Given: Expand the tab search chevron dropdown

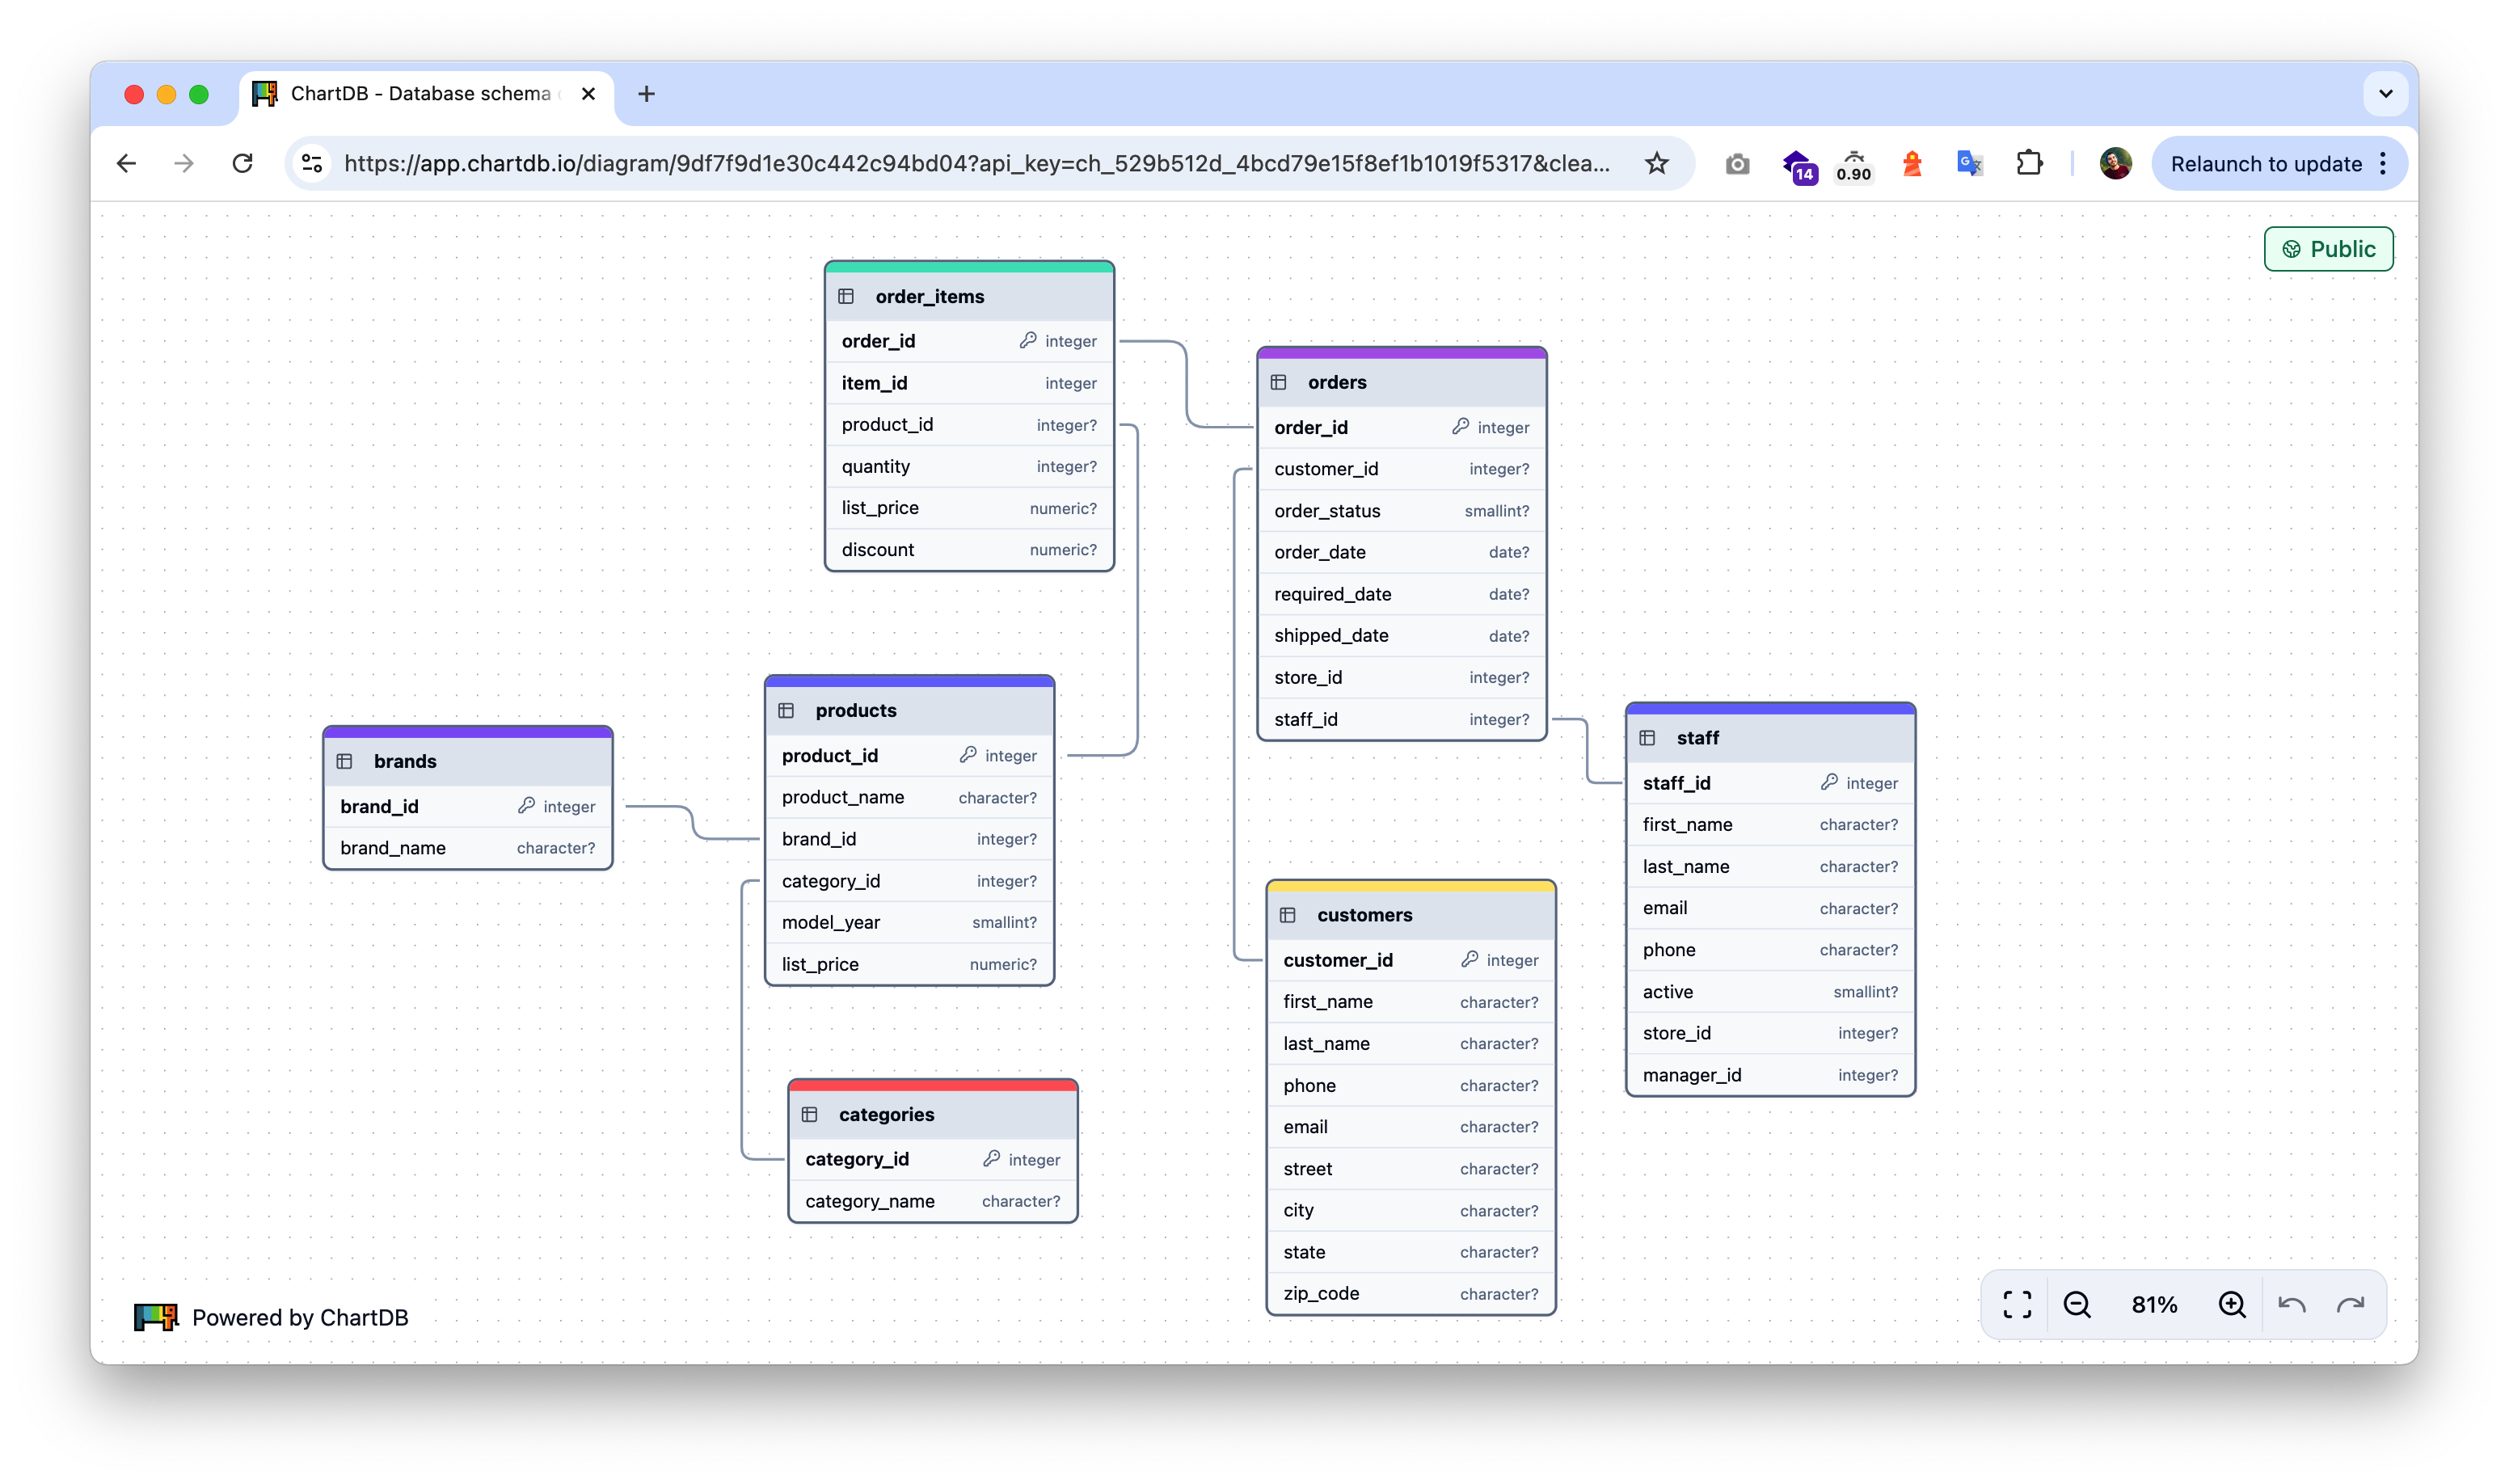Looking at the screenshot, I should pyautogui.click(x=2385, y=94).
